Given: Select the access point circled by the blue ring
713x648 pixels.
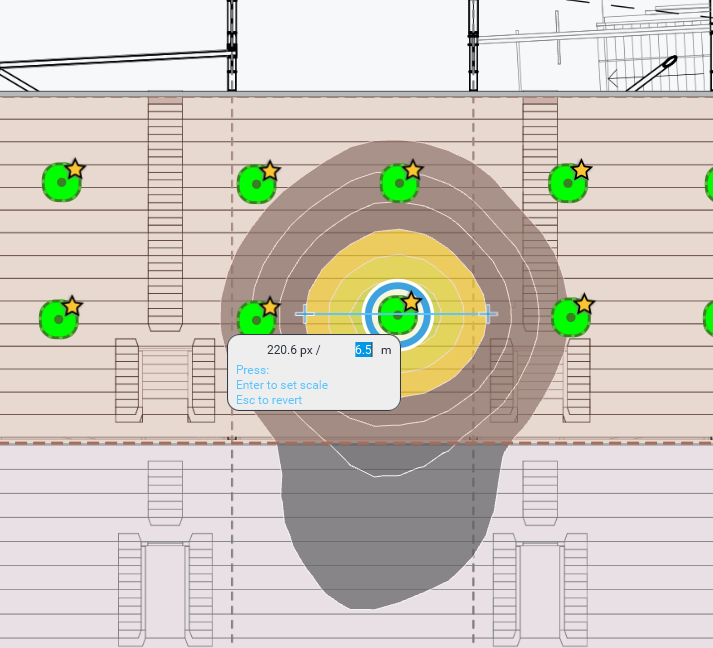Looking at the screenshot, I should [x=398, y=315].
